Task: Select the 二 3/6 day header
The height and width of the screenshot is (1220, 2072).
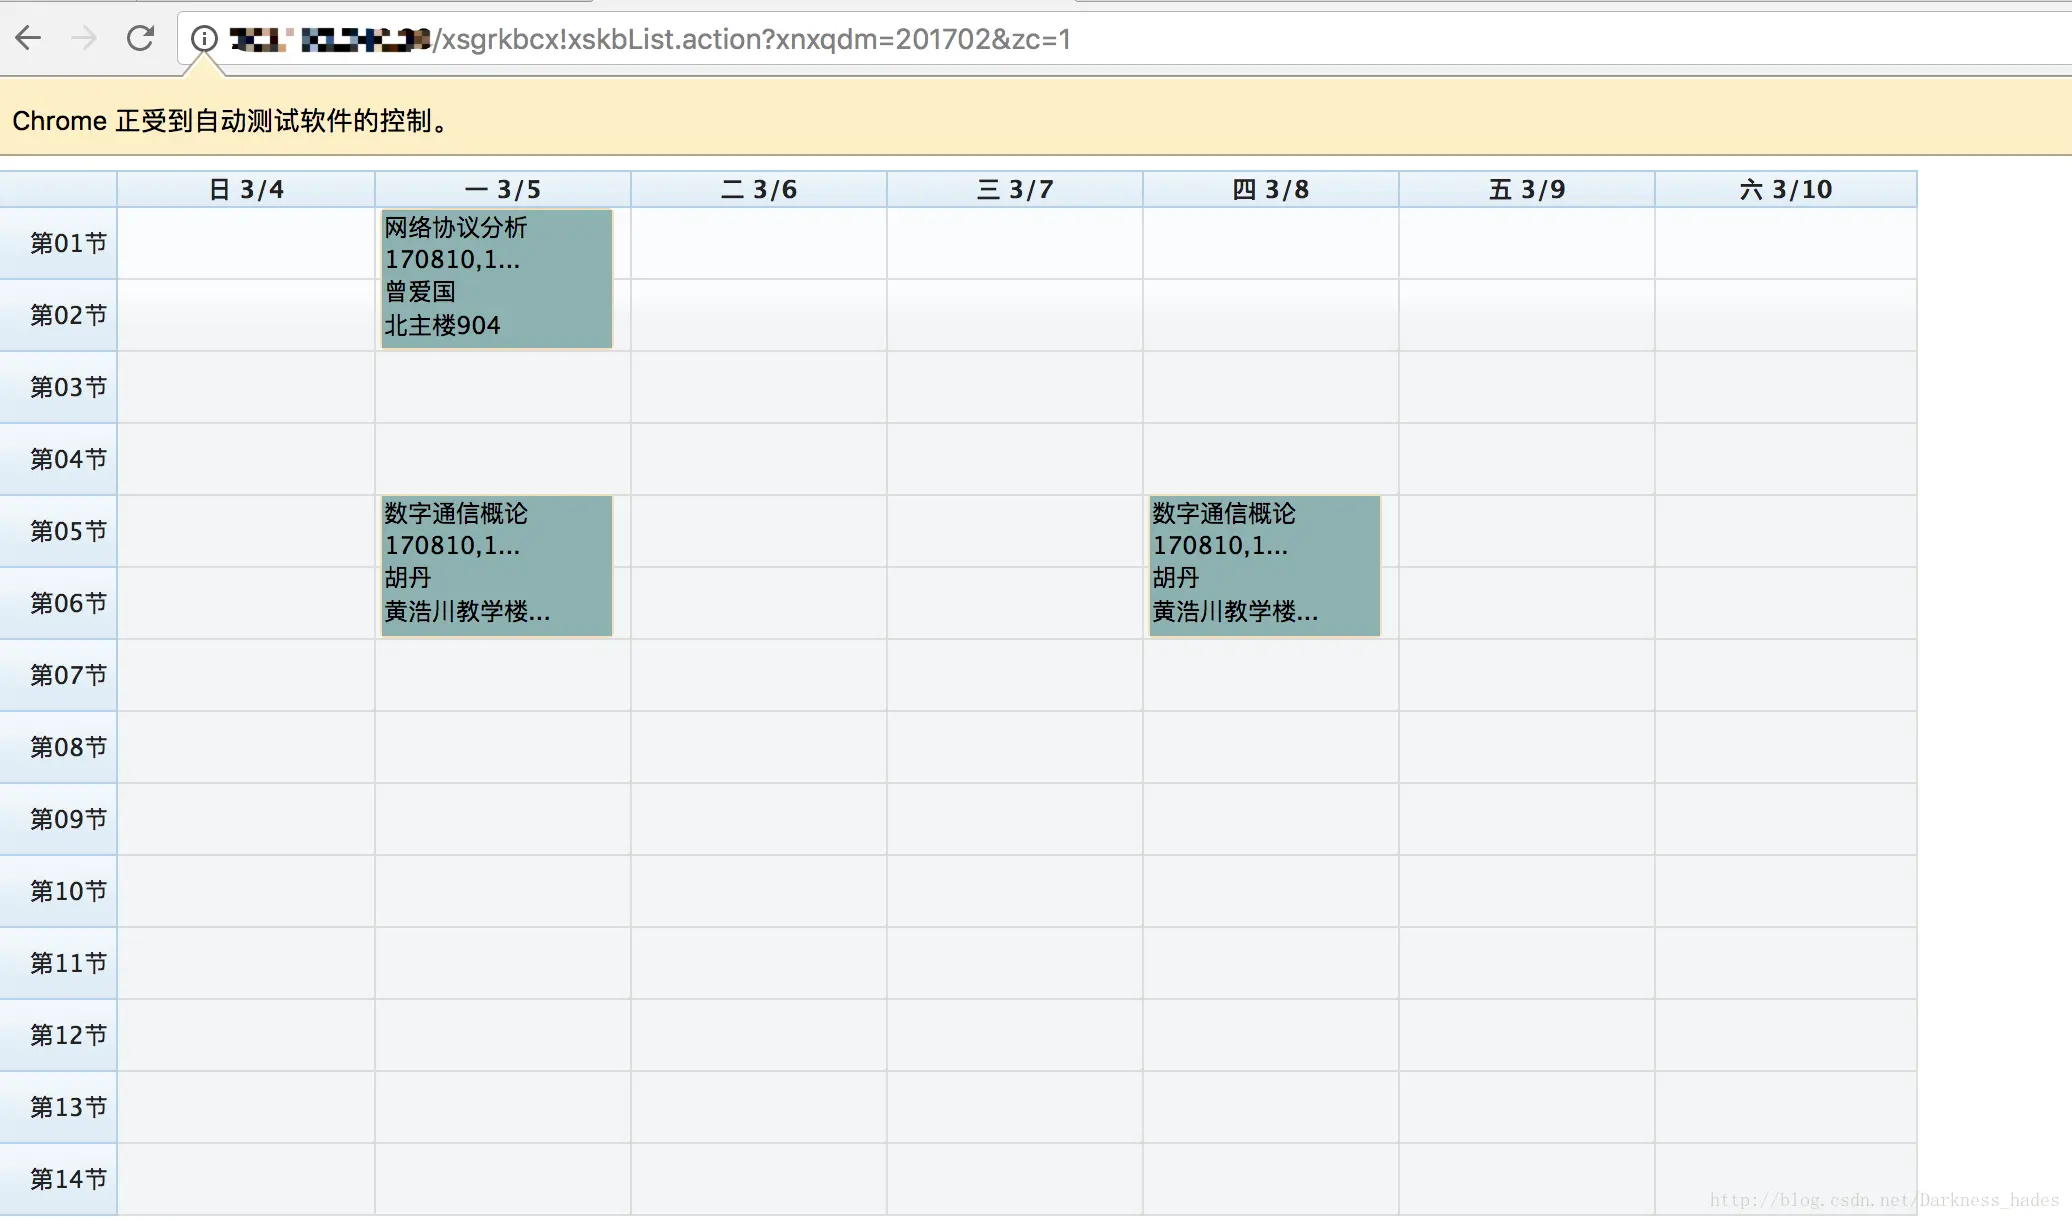Action: (x=759, y=189)
